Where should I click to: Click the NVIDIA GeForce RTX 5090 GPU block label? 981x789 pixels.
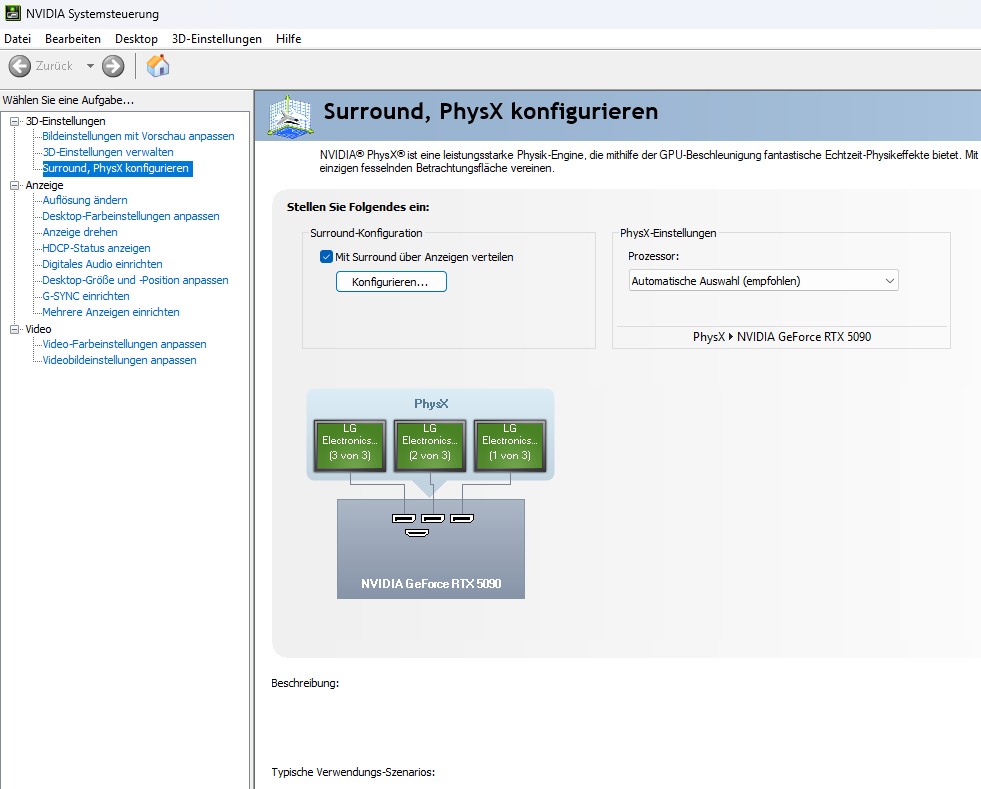click(431, 584)
